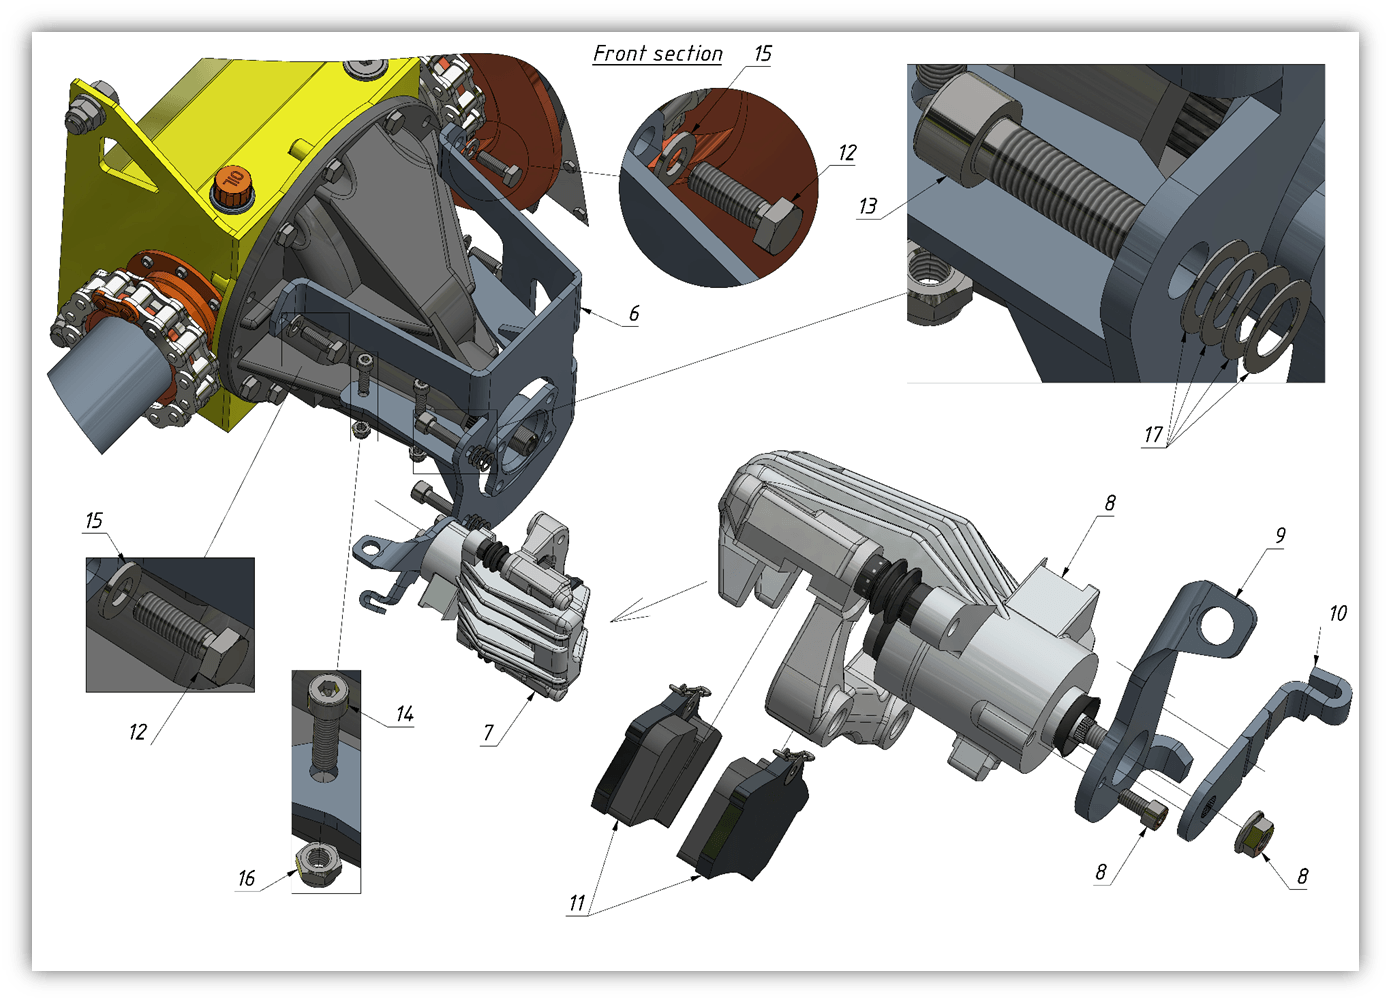Click part number 7 callout
This screenshot has height=1003, width=1391.
pyautogui.click(x=488, y=734)
